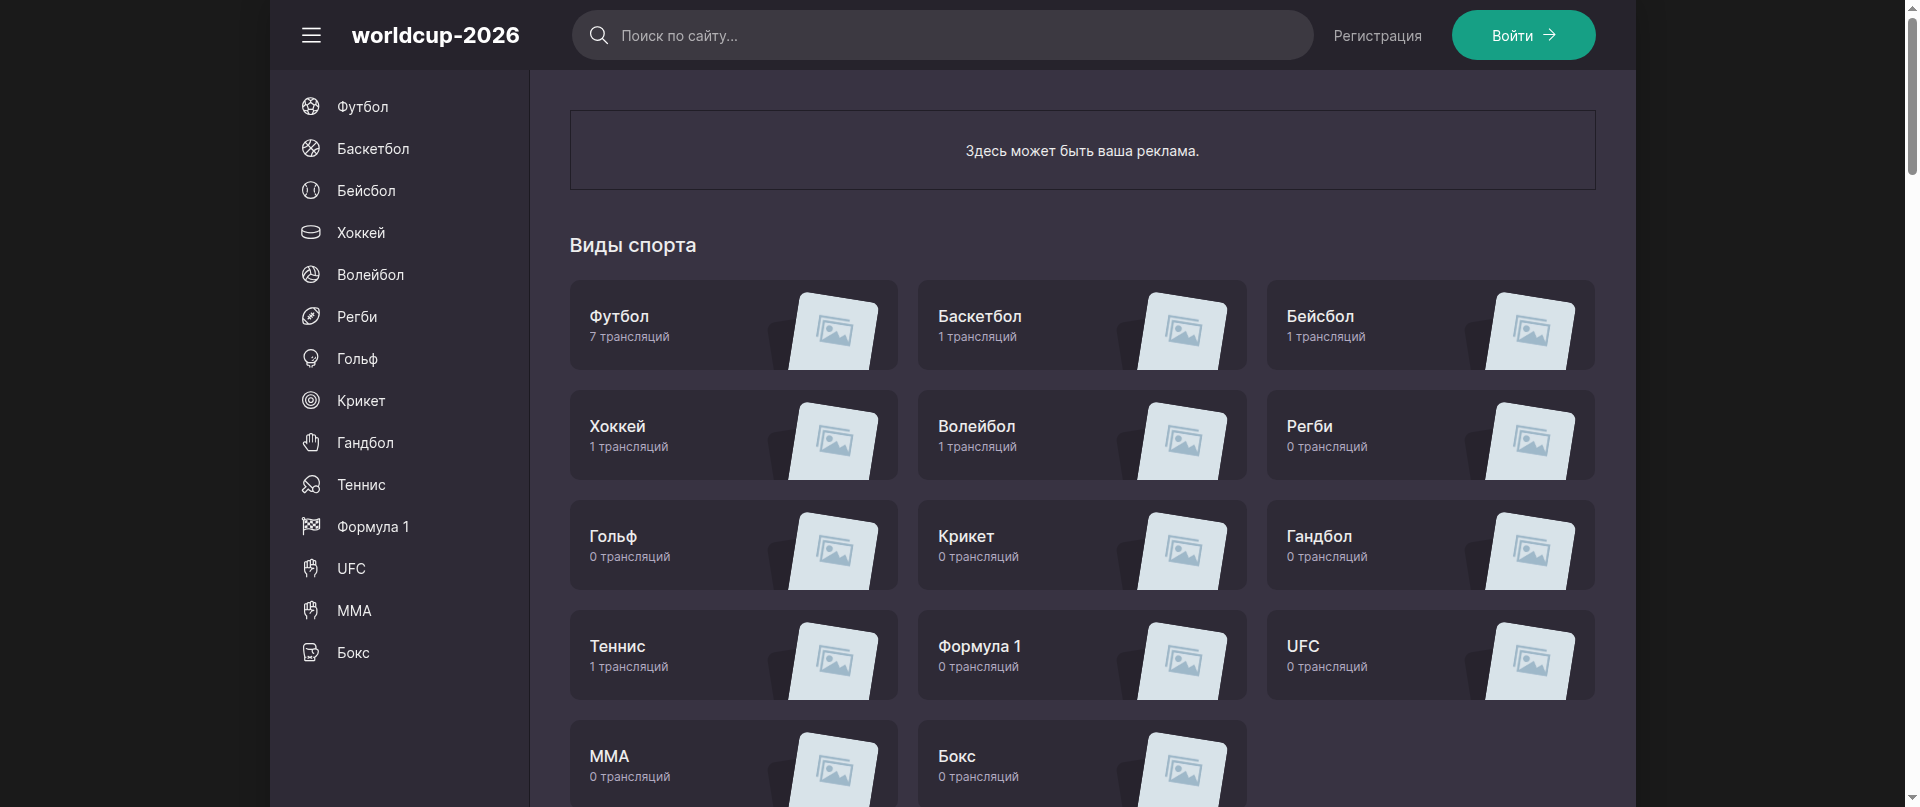Click the Гандбол card placeholder image
Image resolution: width=1920 pixels, height=807 pixels.
pos(1530,550)
